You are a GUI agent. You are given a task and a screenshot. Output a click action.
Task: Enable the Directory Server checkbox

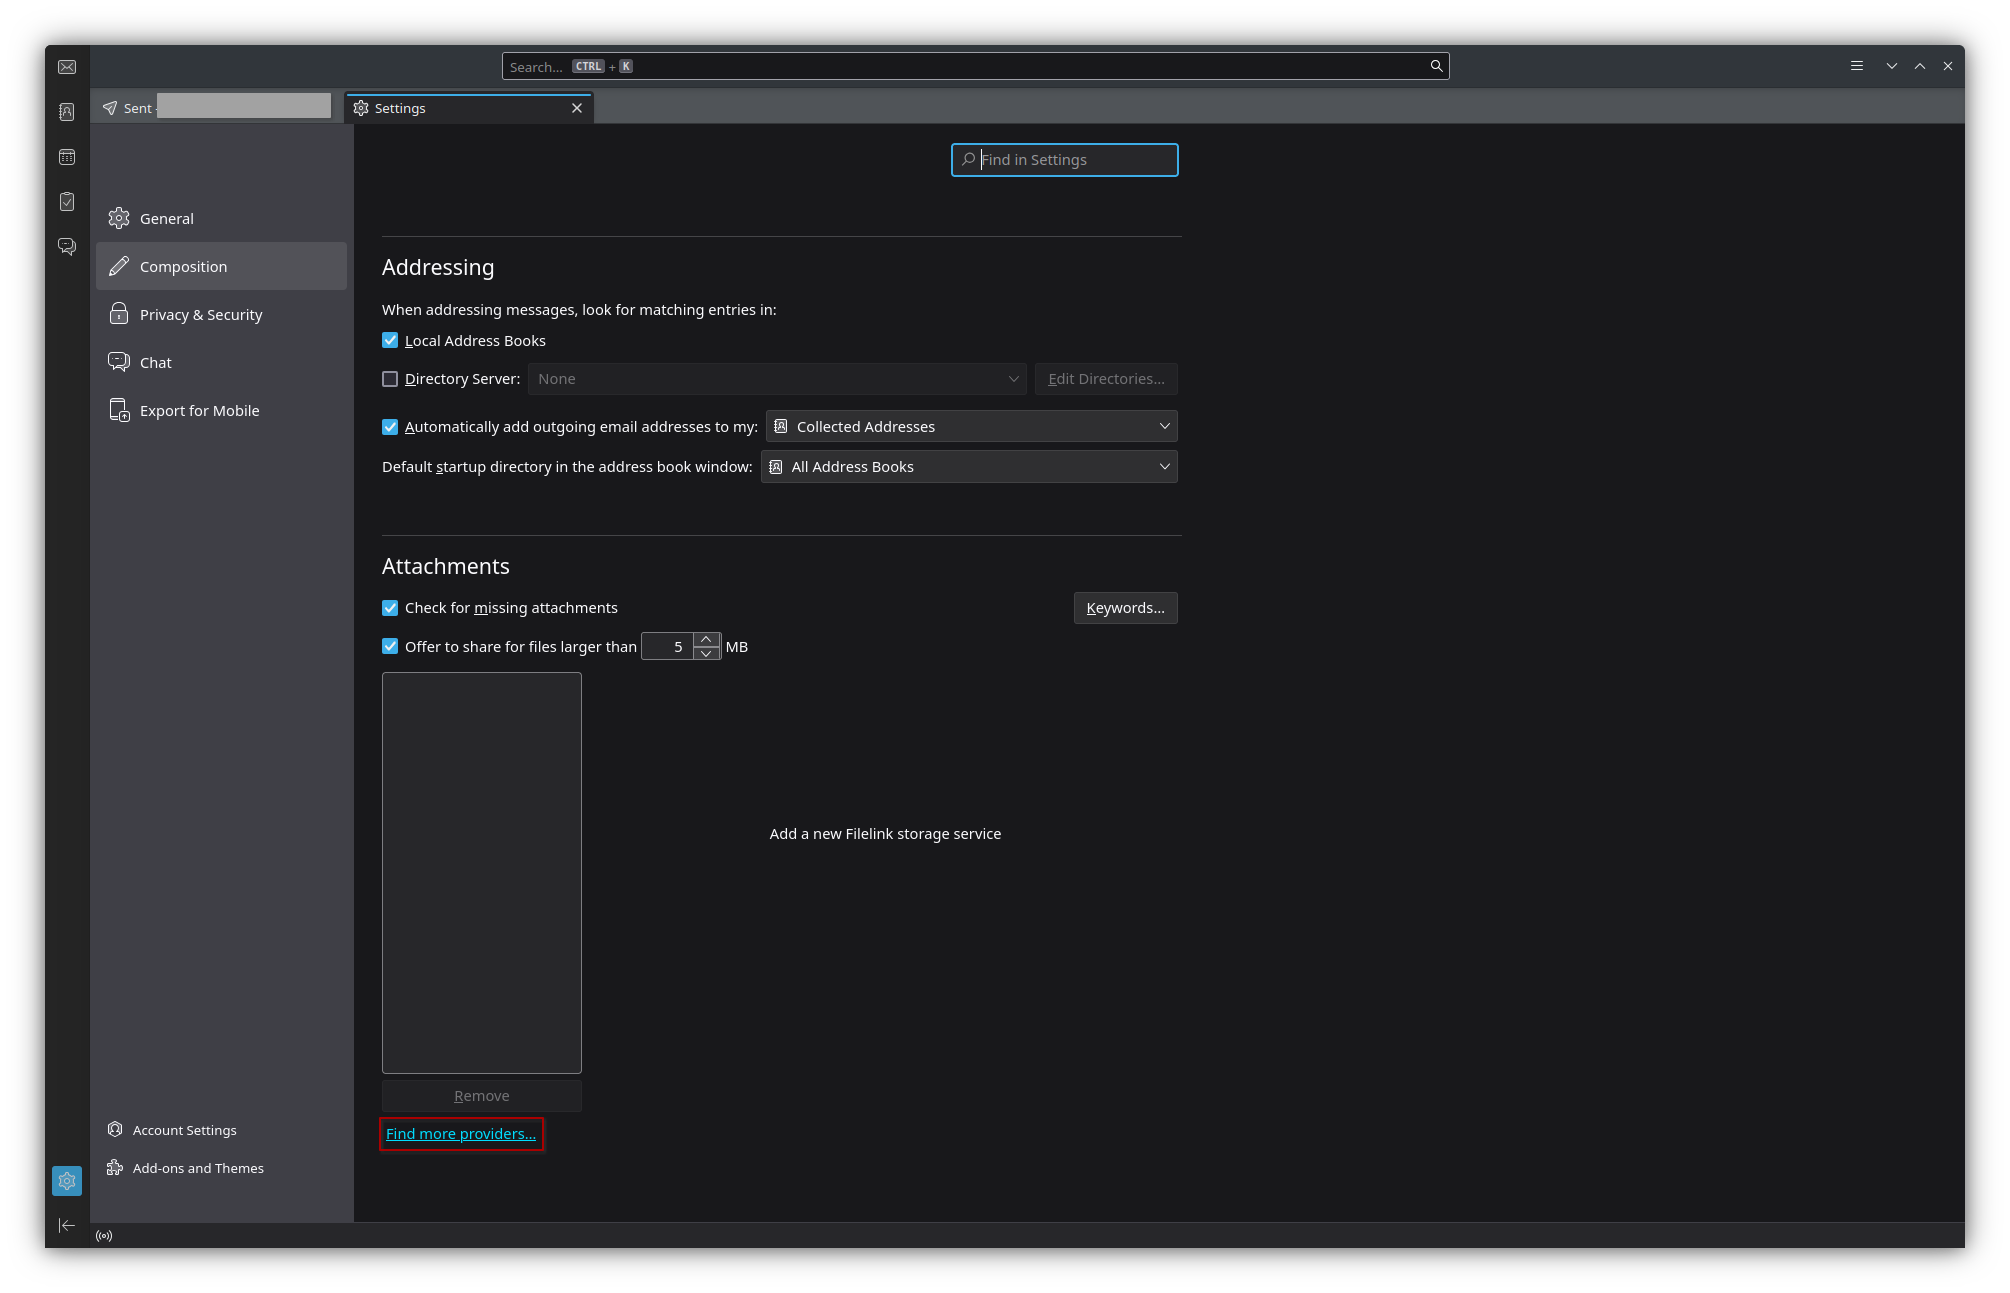tap(390, 379)
